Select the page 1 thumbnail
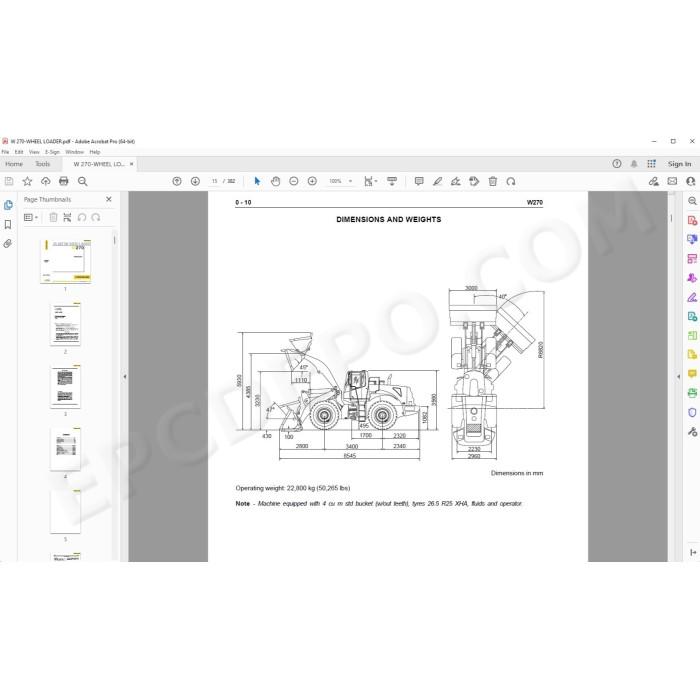 [66, 261]
